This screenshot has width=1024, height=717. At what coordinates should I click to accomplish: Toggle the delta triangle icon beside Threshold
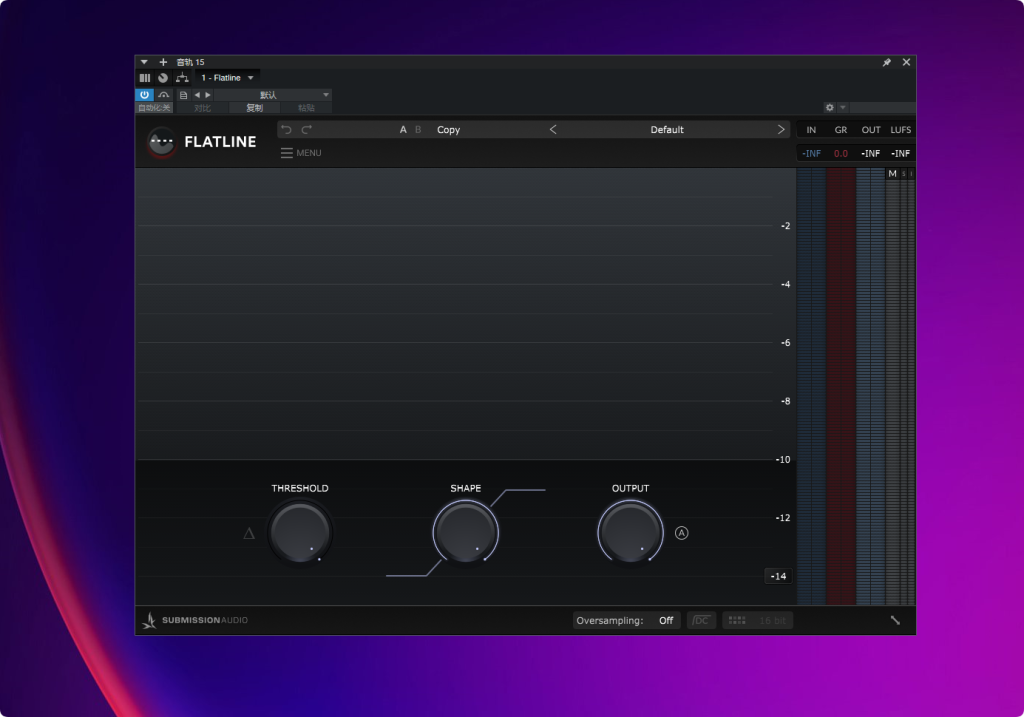(x=249, y=534)
